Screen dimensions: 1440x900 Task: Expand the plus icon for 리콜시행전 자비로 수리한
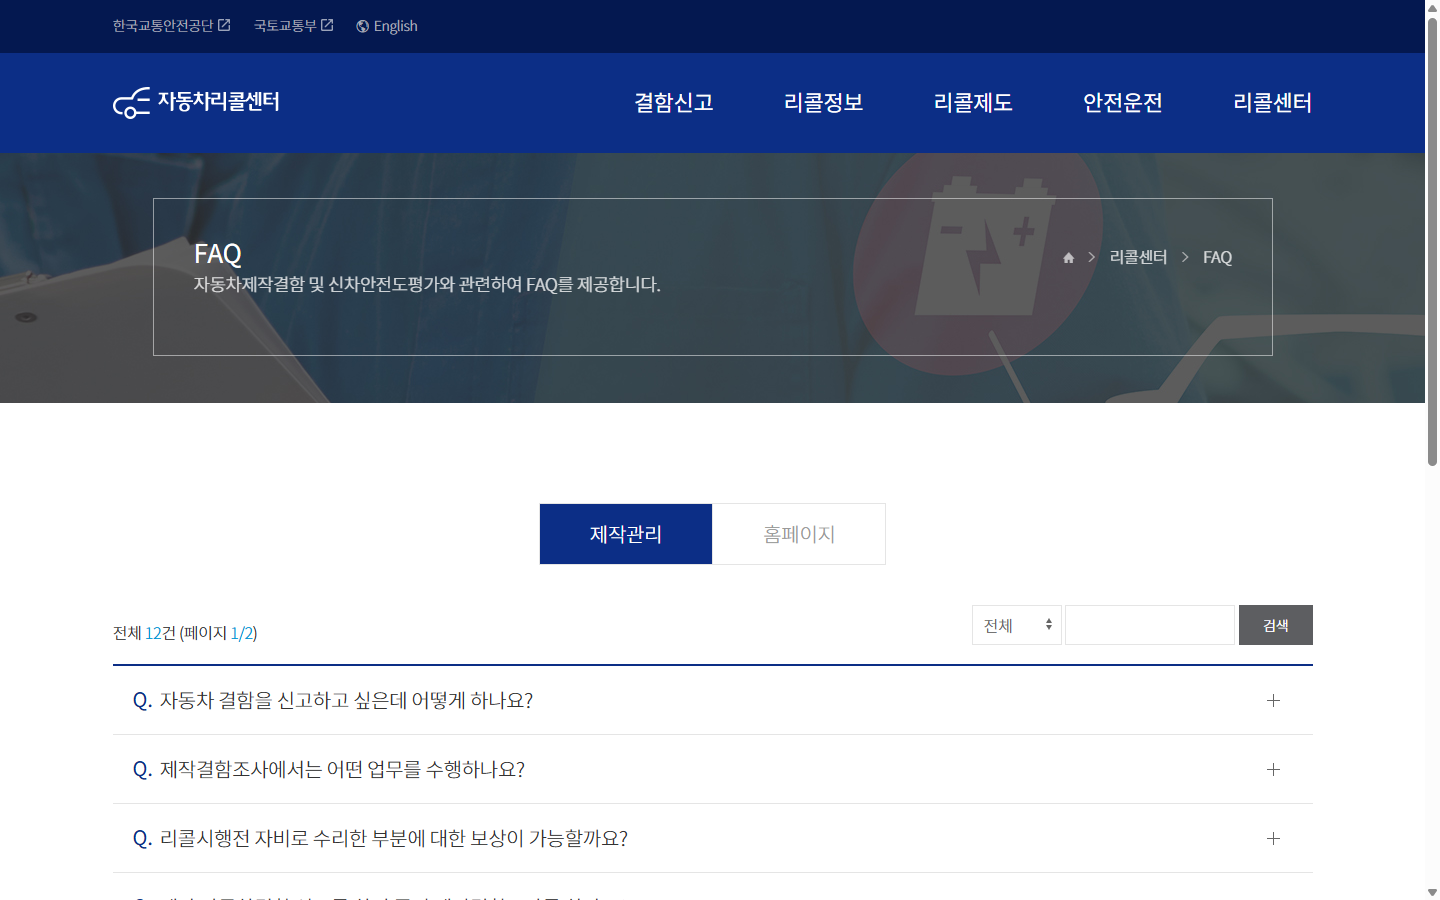click(1273, 839)
